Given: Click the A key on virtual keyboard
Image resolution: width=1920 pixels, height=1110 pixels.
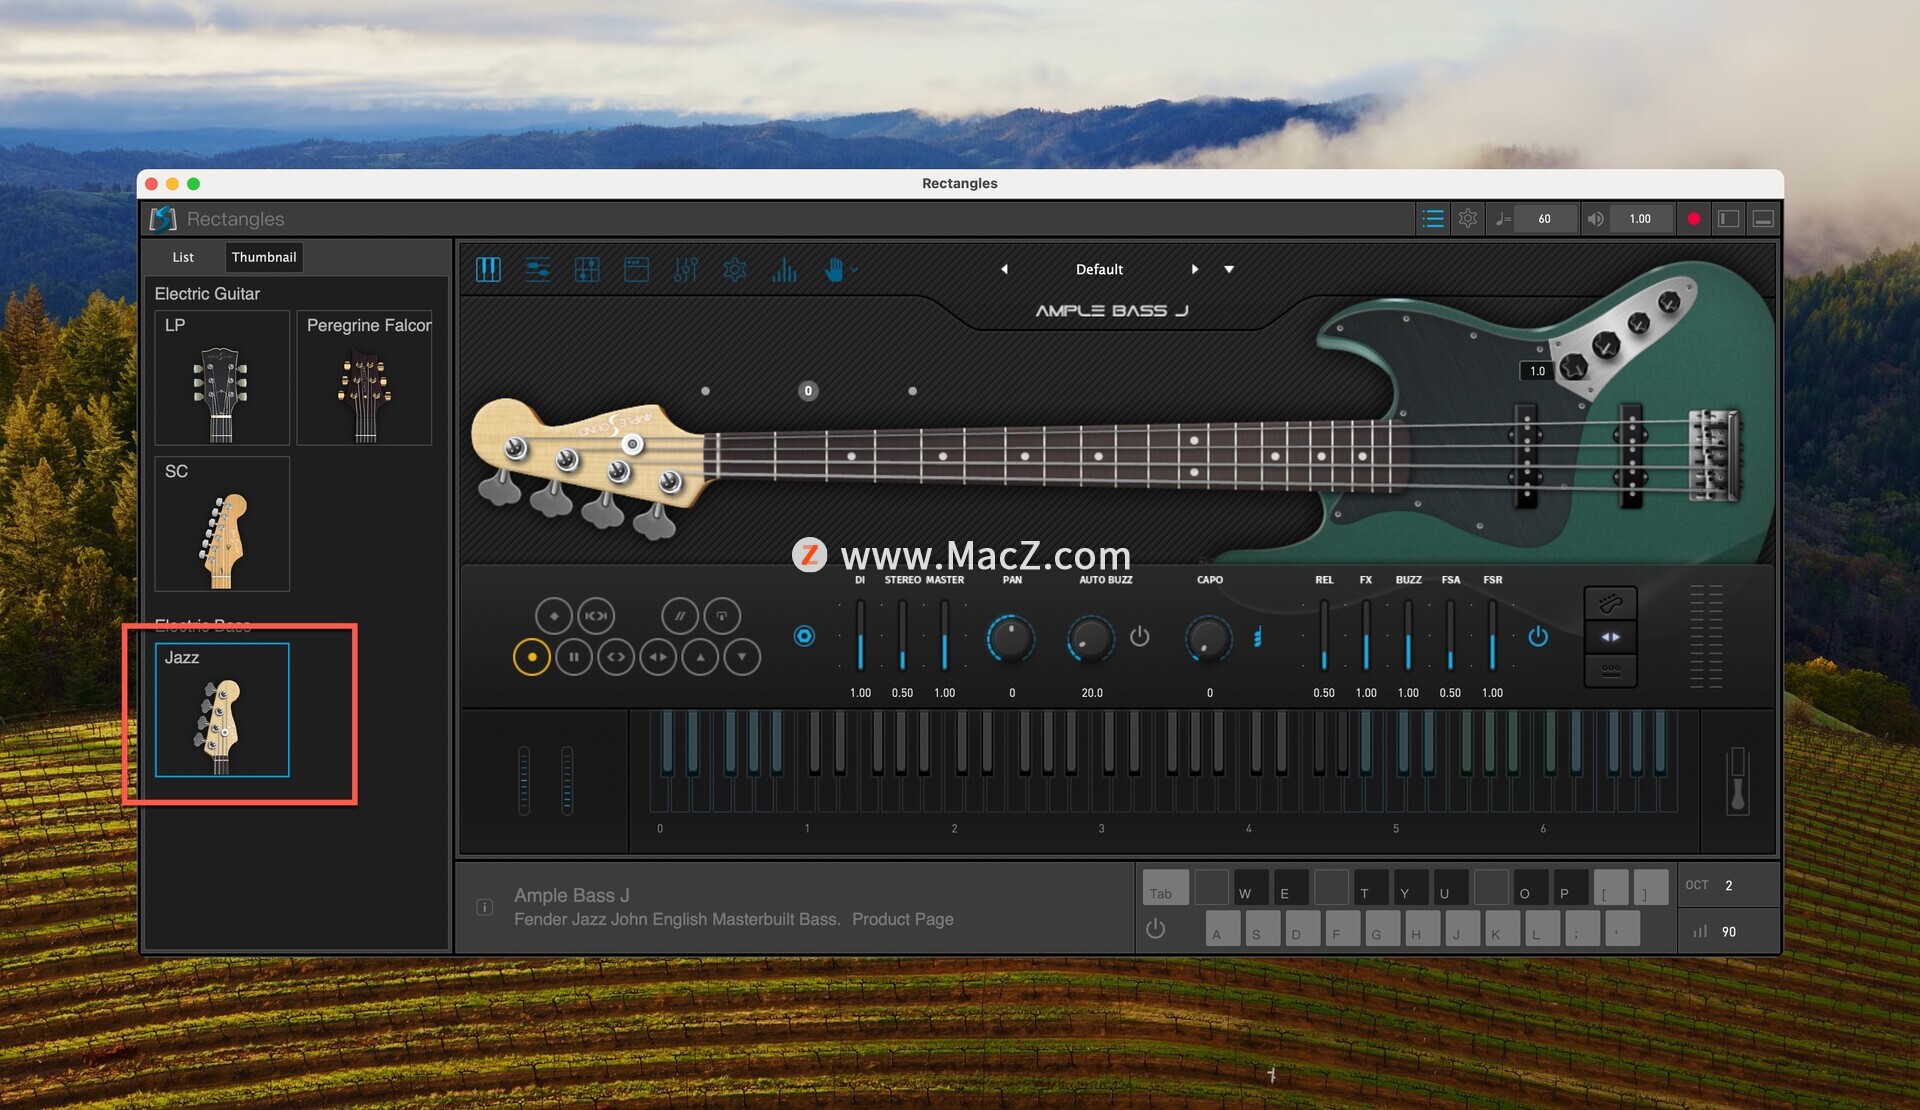Looking at the screenshot, I should coord(1223,928).
